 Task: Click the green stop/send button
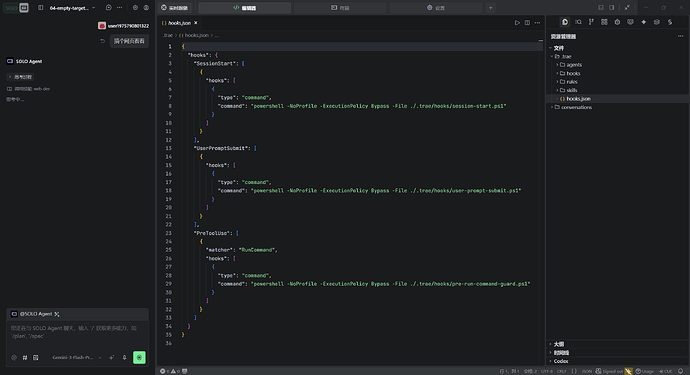[x=139, y=357]
